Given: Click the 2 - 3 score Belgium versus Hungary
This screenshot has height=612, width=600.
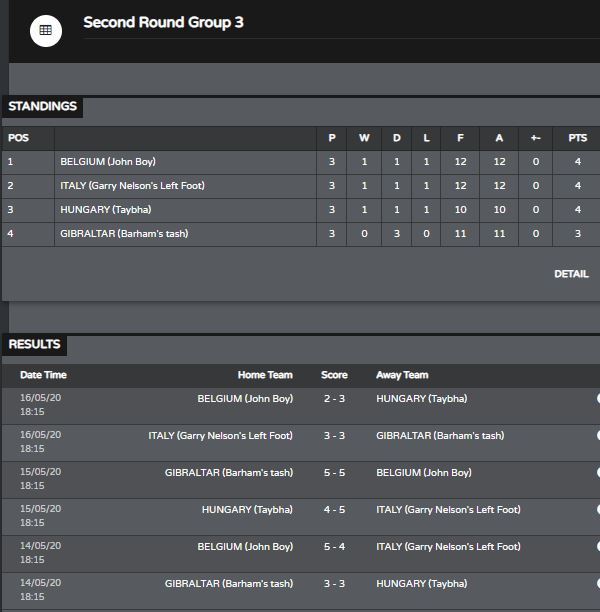Looking at the screenshot, I should 334,399.
